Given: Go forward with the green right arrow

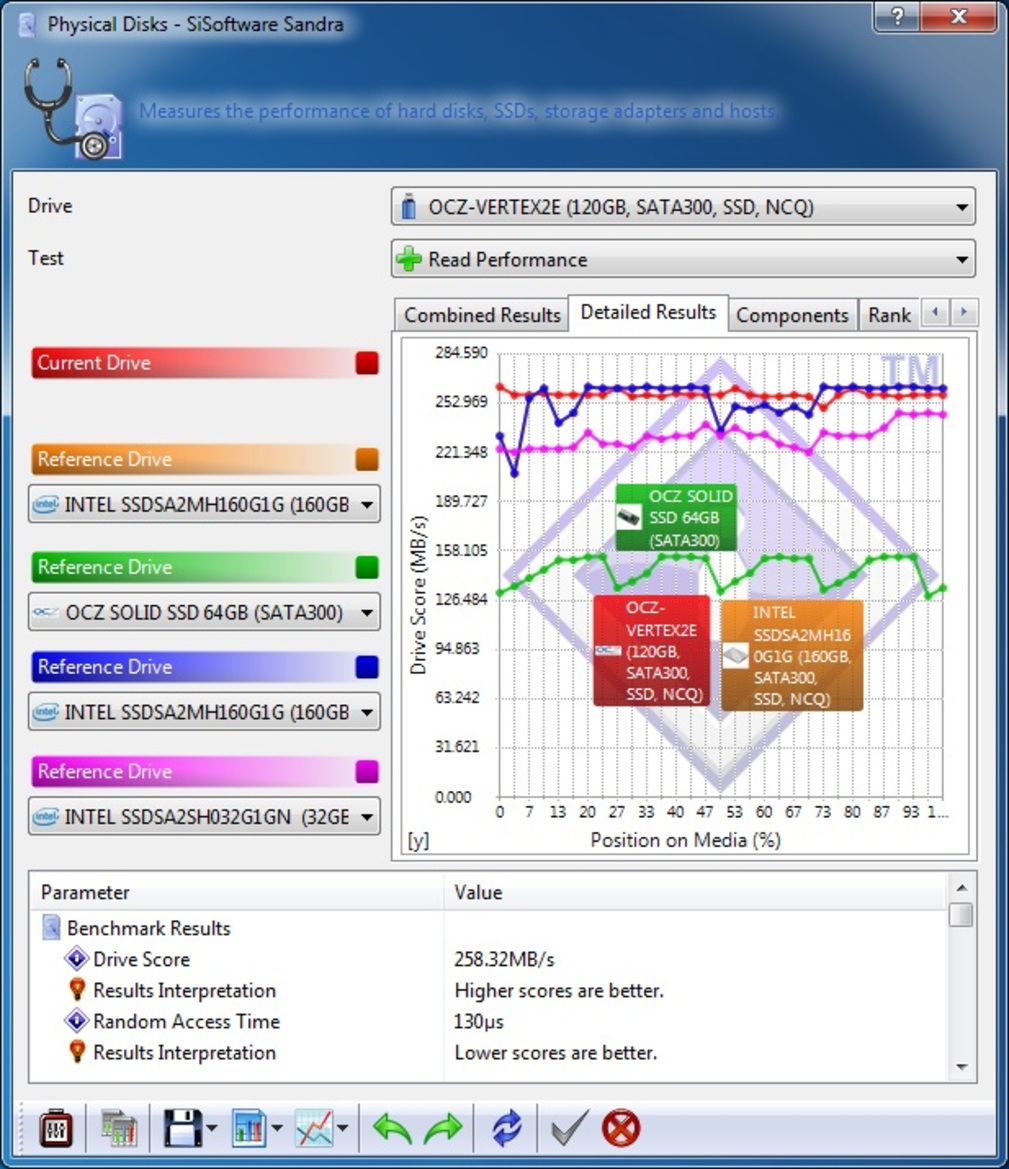Looking at the screenshot, I should click(x=443, y=1128).
